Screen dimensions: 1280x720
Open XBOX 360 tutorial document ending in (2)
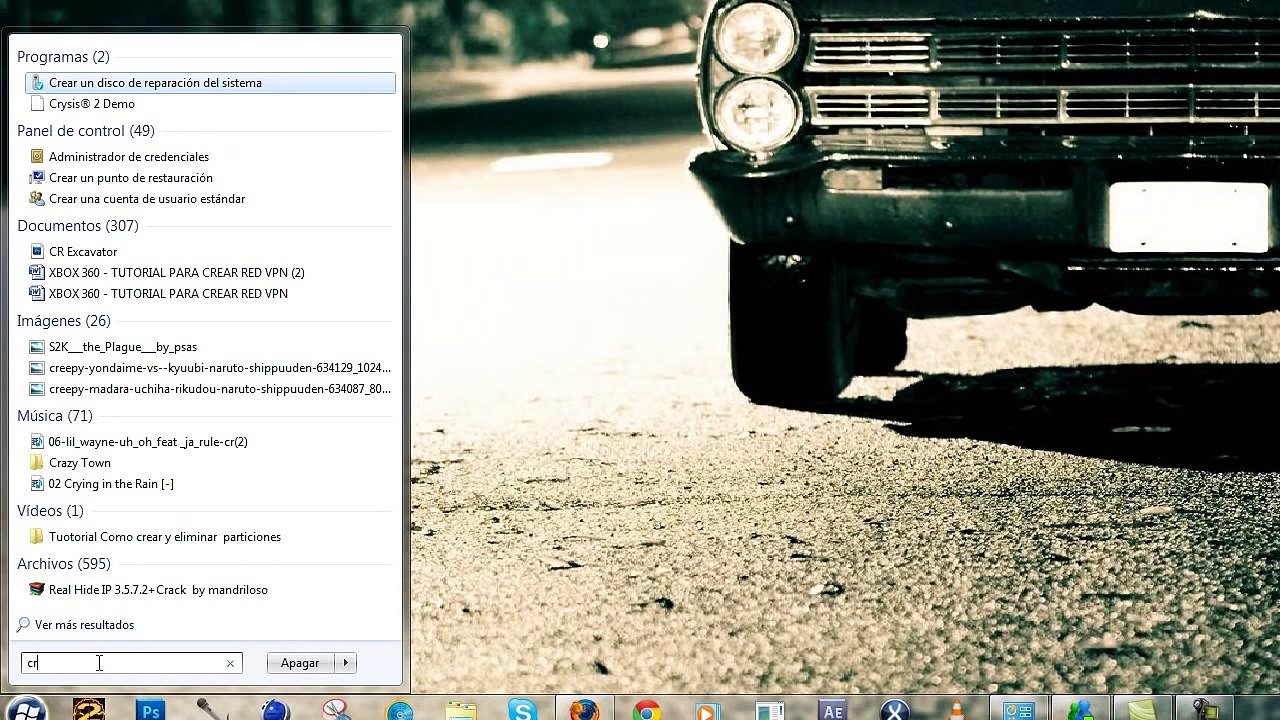coord(176,273)
